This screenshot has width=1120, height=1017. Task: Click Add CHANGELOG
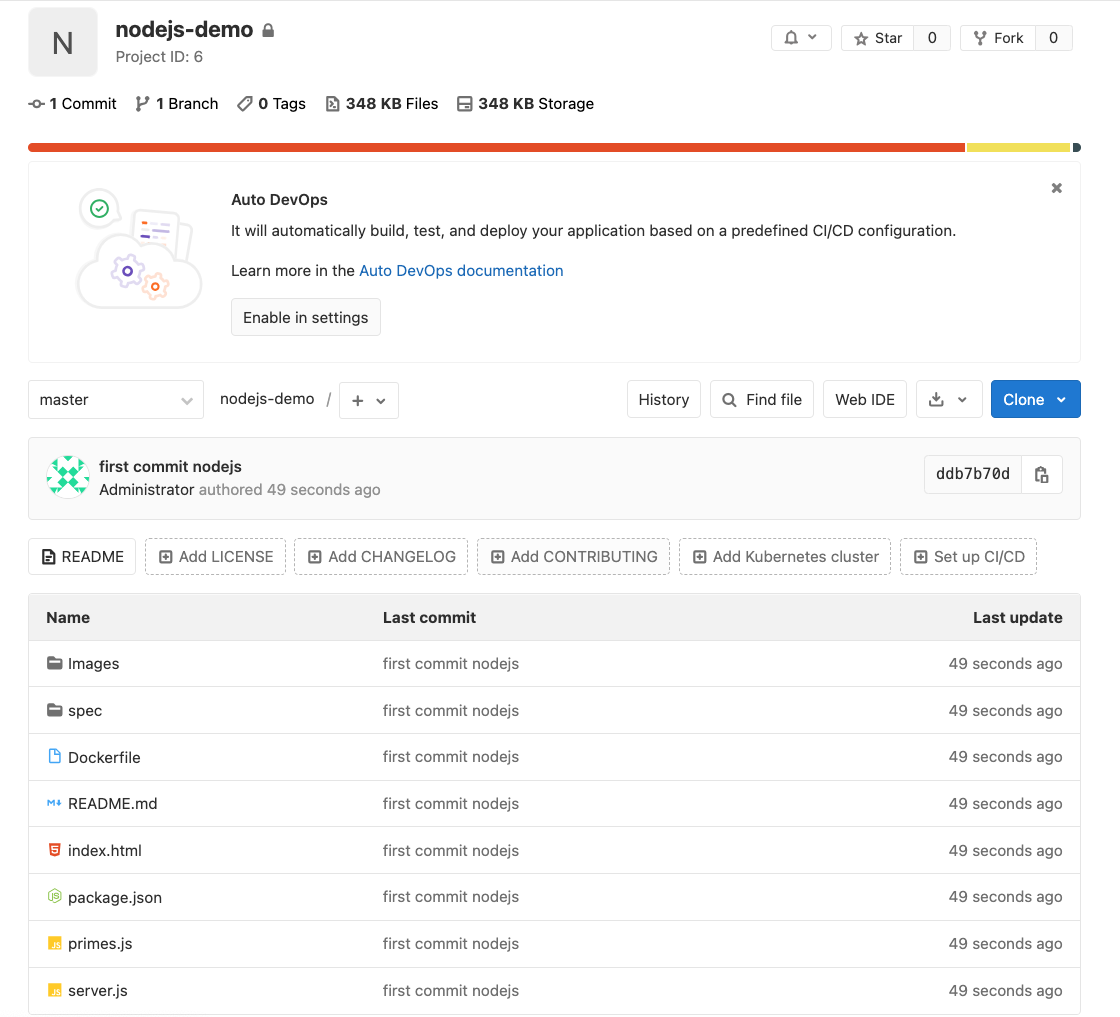pos(381,556)
